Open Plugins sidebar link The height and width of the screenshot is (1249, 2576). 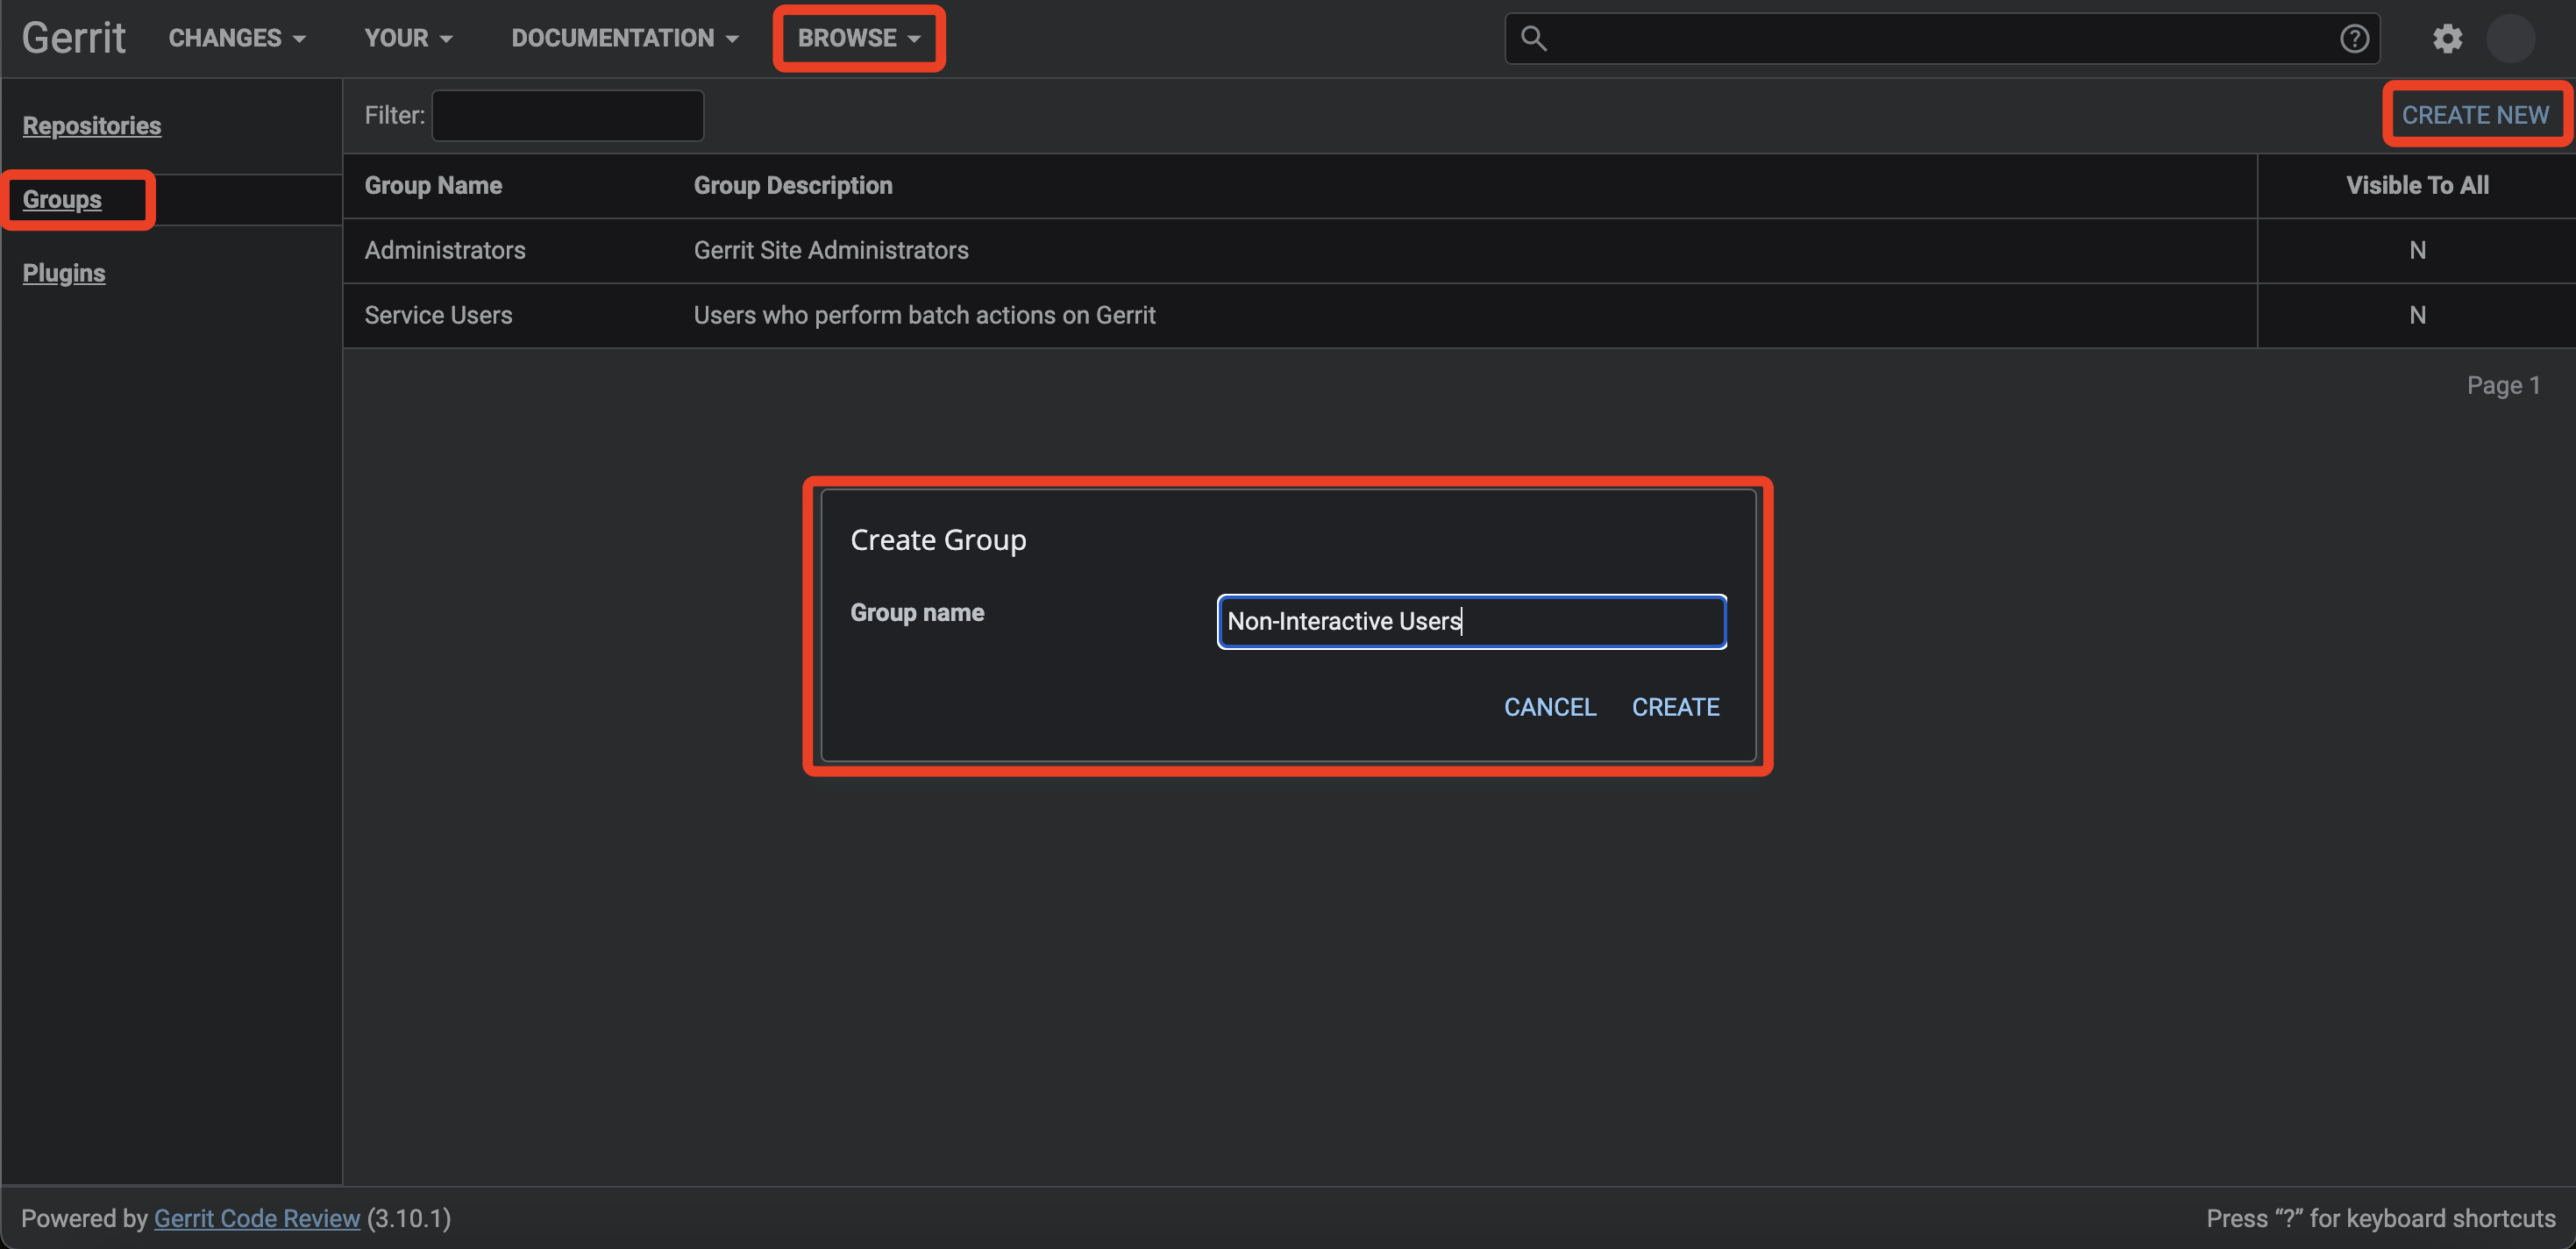64,273
